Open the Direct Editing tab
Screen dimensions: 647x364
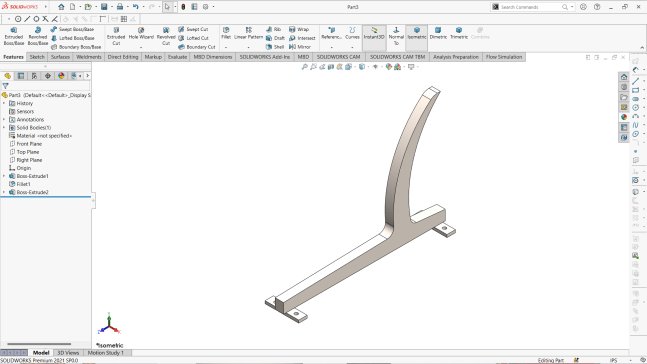pos(123,57)
